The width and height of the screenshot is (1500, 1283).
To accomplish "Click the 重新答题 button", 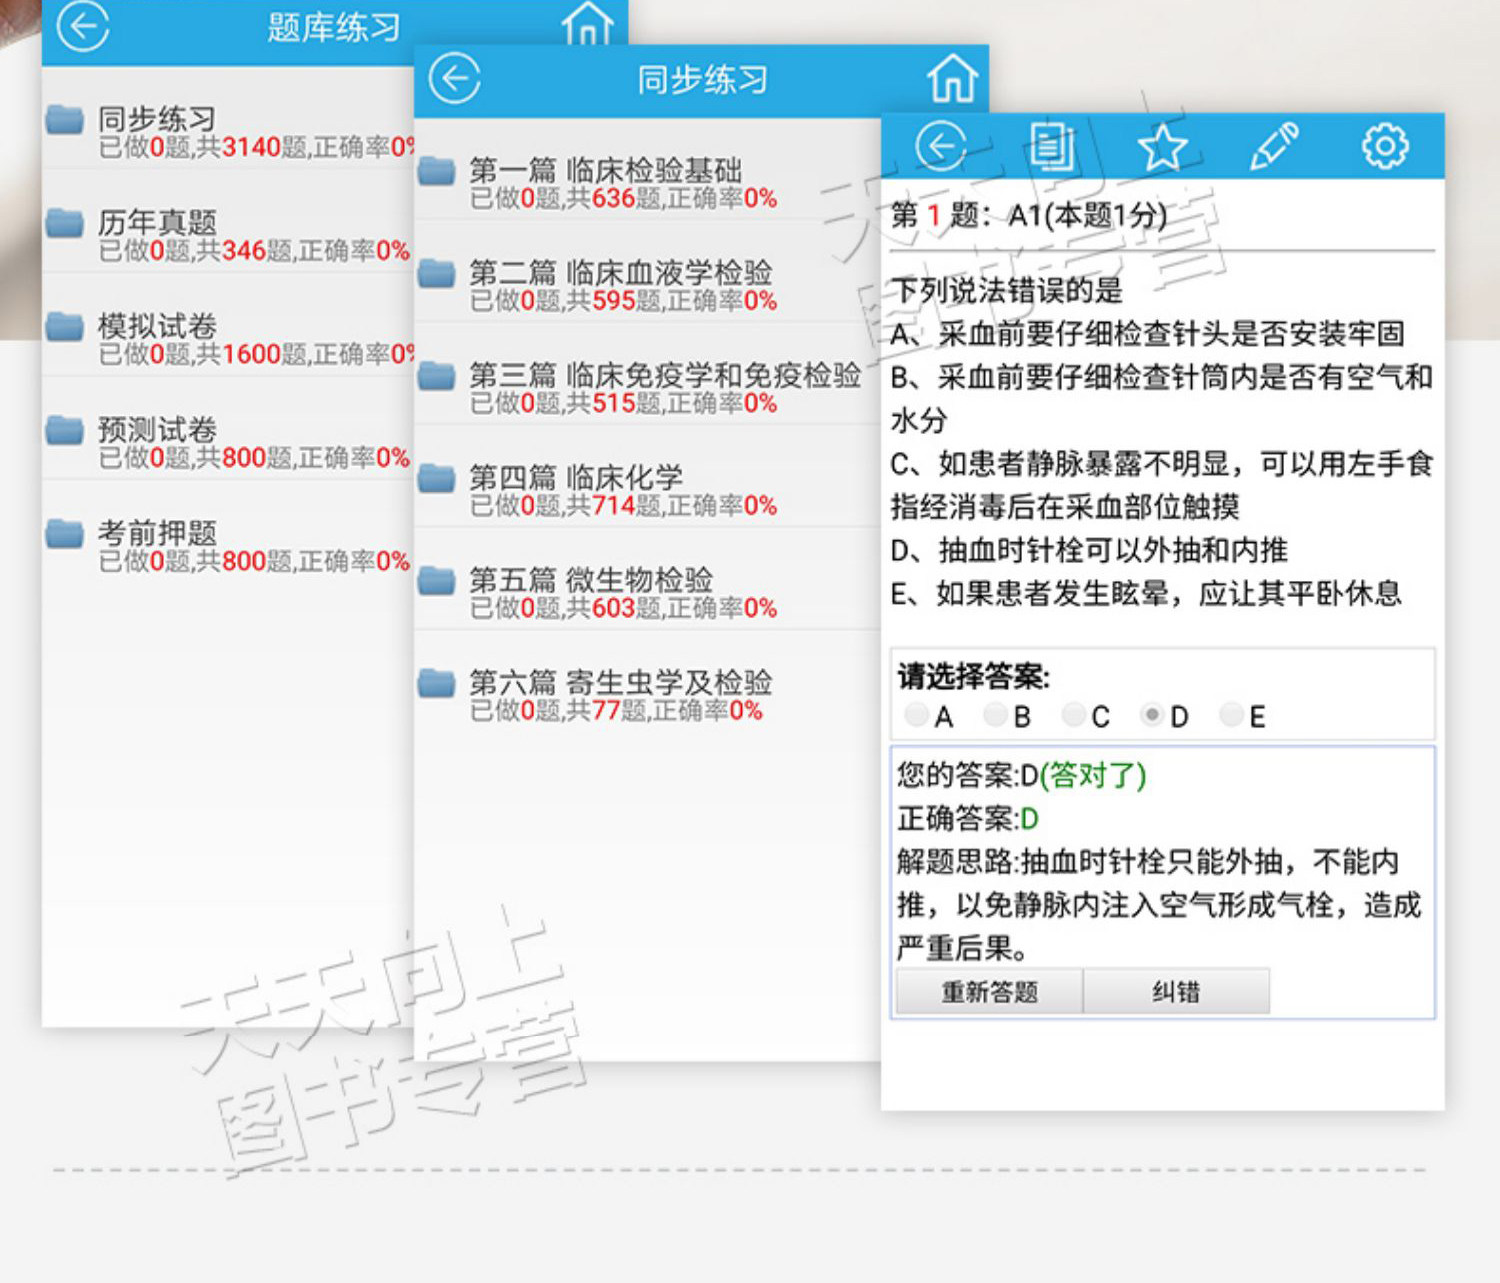I will [989, 992].
